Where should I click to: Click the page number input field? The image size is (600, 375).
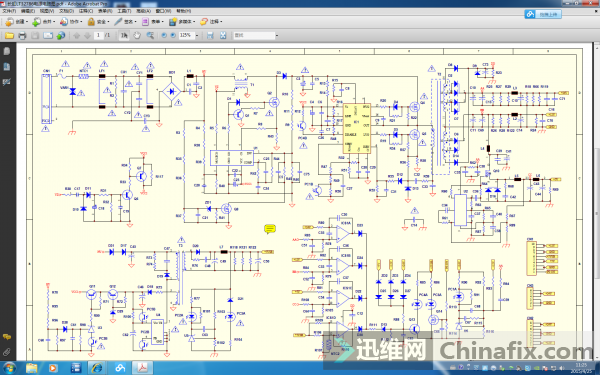pos(98,36)
